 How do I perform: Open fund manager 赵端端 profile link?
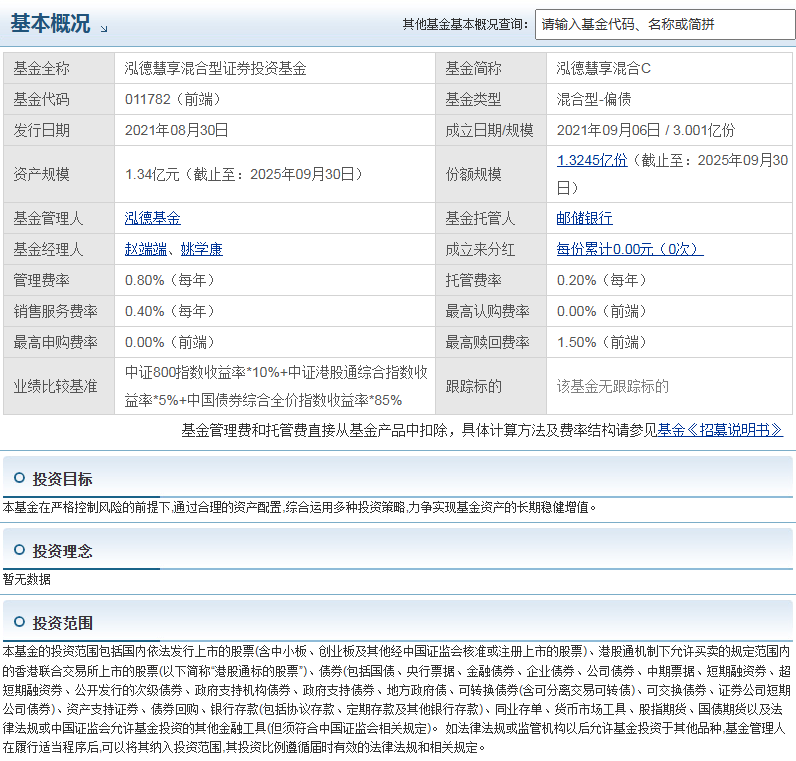(146, 249)
